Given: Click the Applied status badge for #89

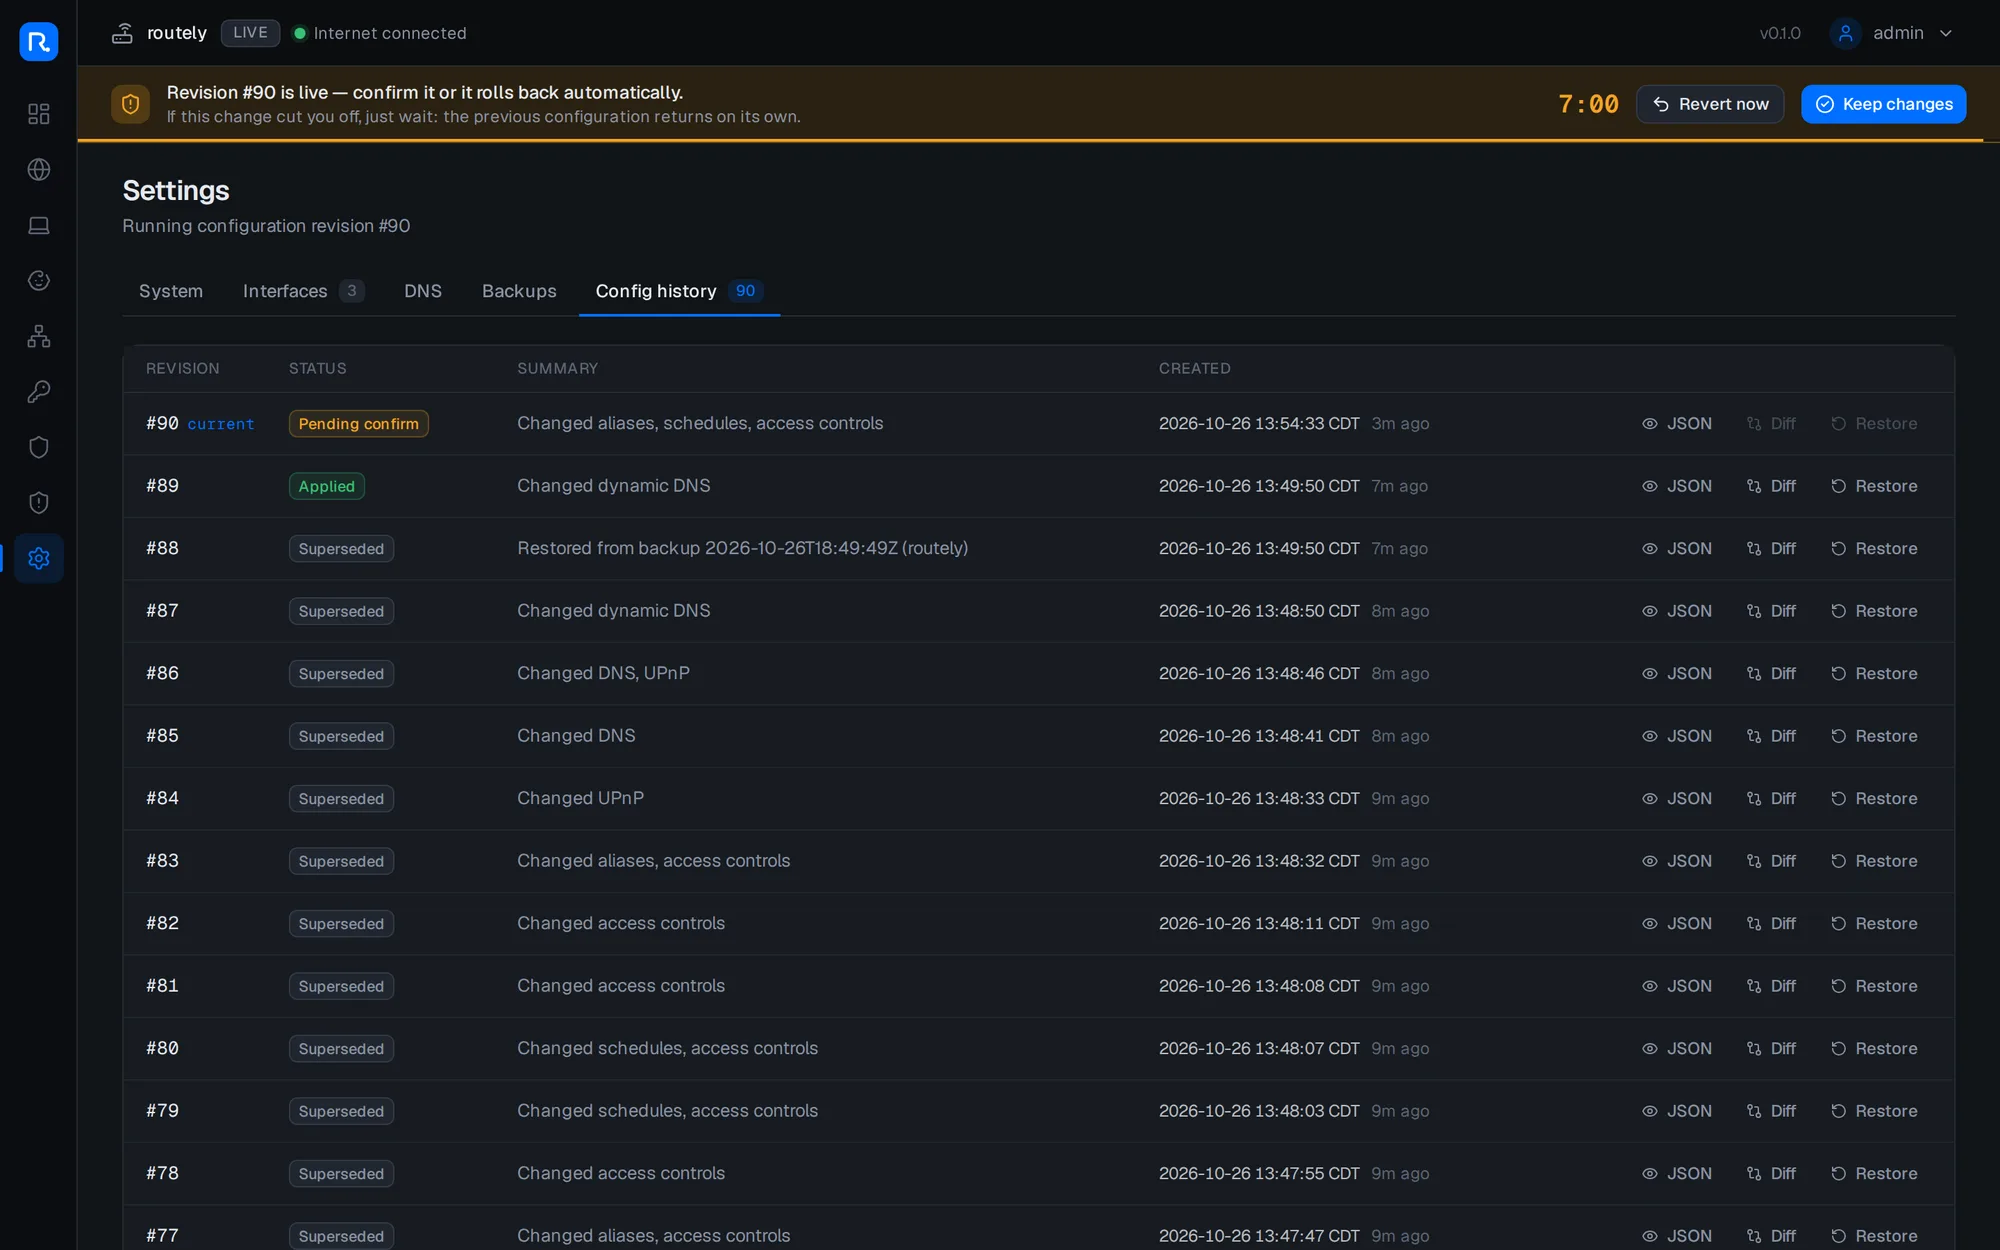Looking at the screenshot, I should [x=326, y=486].
